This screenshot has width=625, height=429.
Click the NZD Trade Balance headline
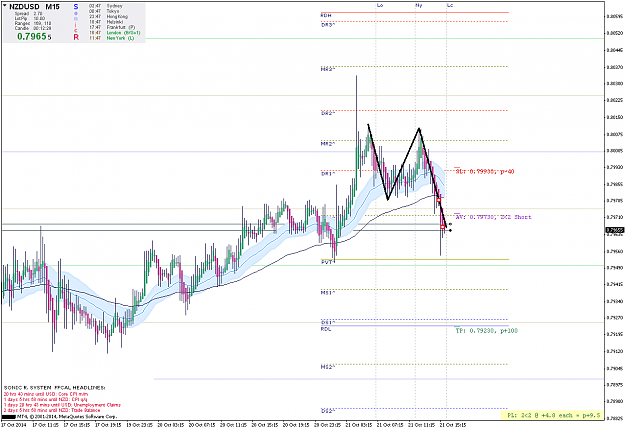(x=52, y=410)
